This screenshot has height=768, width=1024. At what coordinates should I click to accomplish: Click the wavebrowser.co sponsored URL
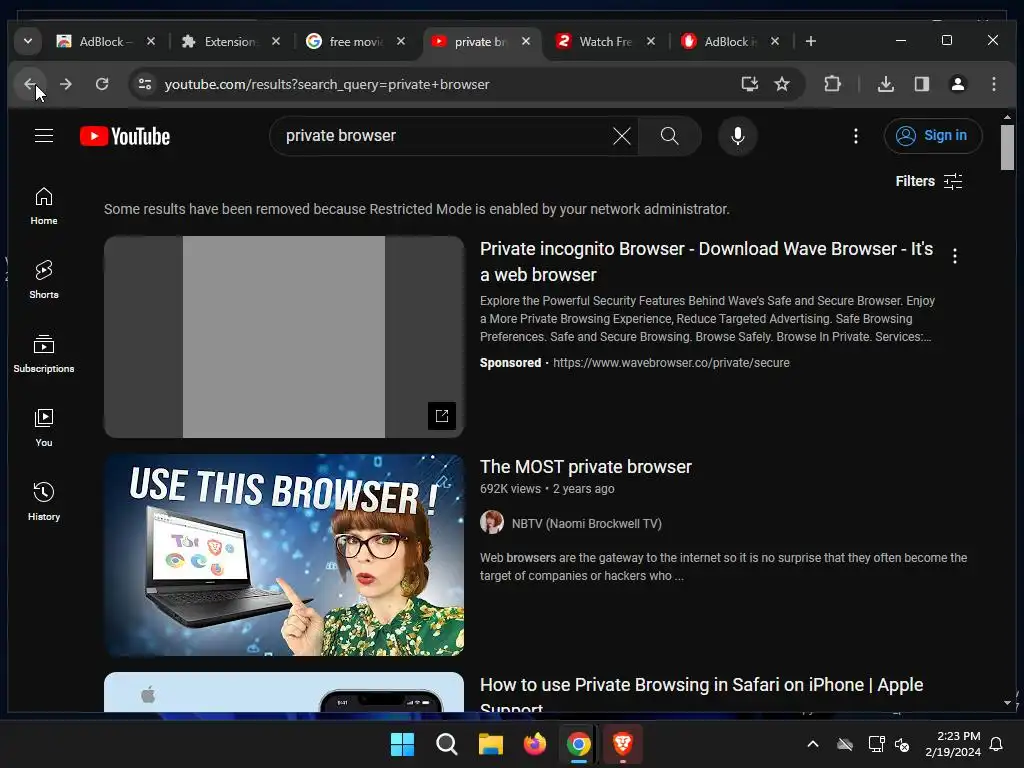pos(671,362)
